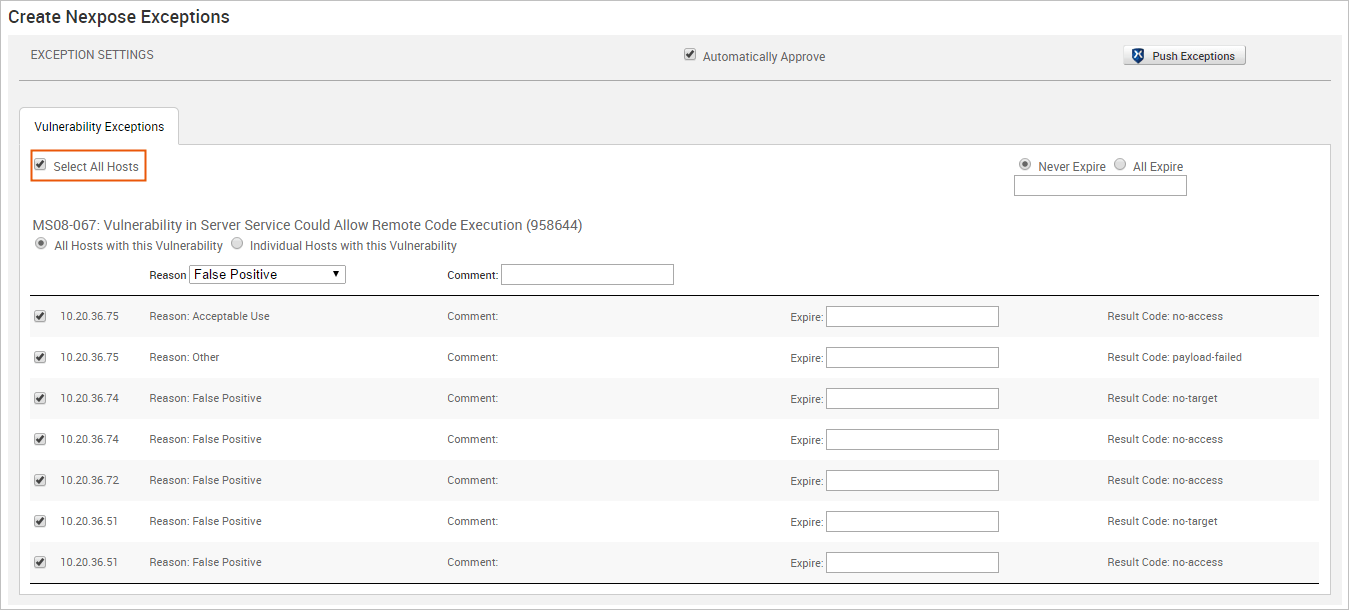Switch to the Vulnerability Exceptions tab
This screenshot has height=610, width=1349.
pyautogui.click(x=99, y=127)
